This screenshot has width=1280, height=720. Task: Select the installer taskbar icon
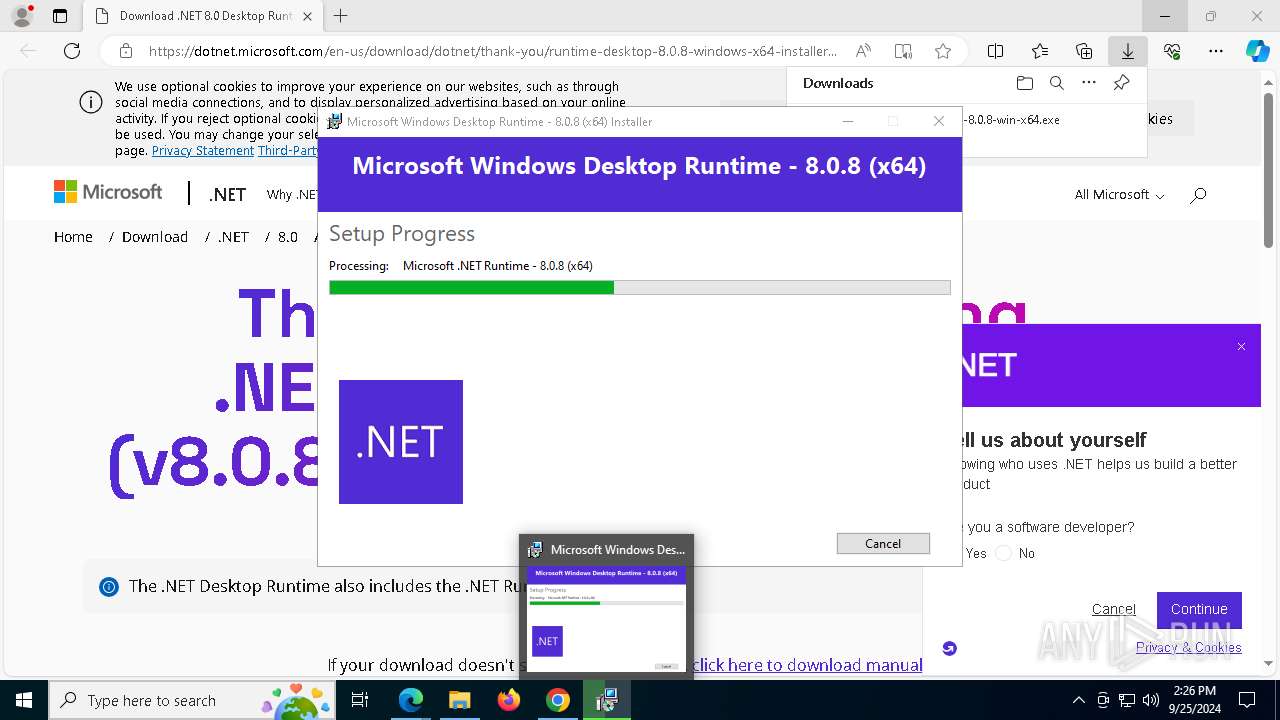(607, 700)
